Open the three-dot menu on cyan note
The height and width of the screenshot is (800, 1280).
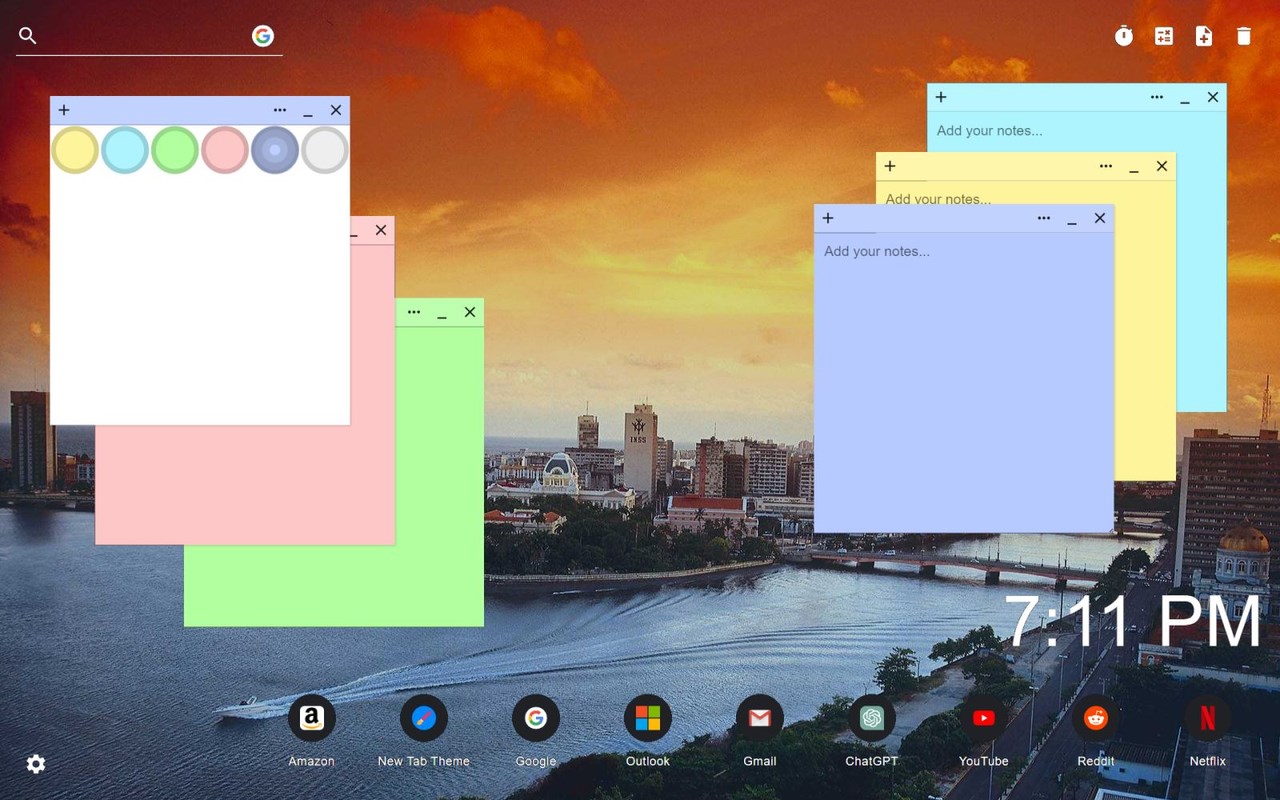pyautogui.click(x=1157, y=97)
